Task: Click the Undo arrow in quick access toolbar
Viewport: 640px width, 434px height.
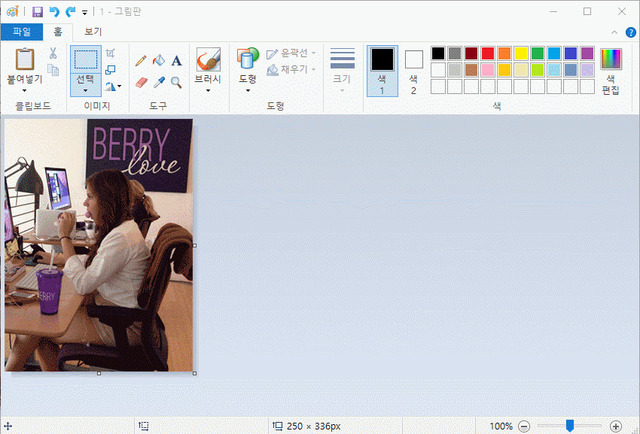Action: pos(54,12)
